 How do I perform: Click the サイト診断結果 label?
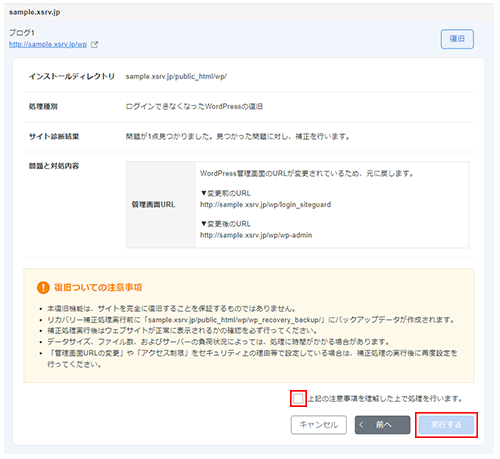(x=54, y=136)
